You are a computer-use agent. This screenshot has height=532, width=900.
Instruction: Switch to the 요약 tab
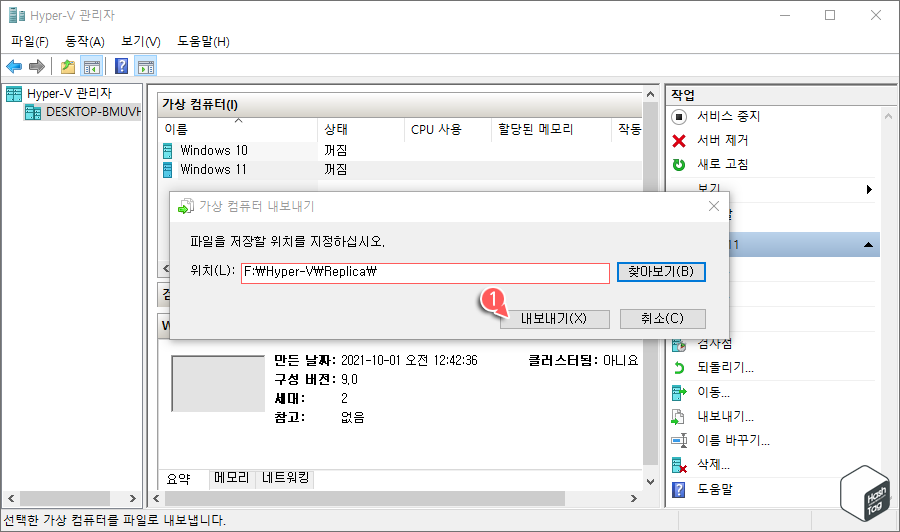point(179,479)
